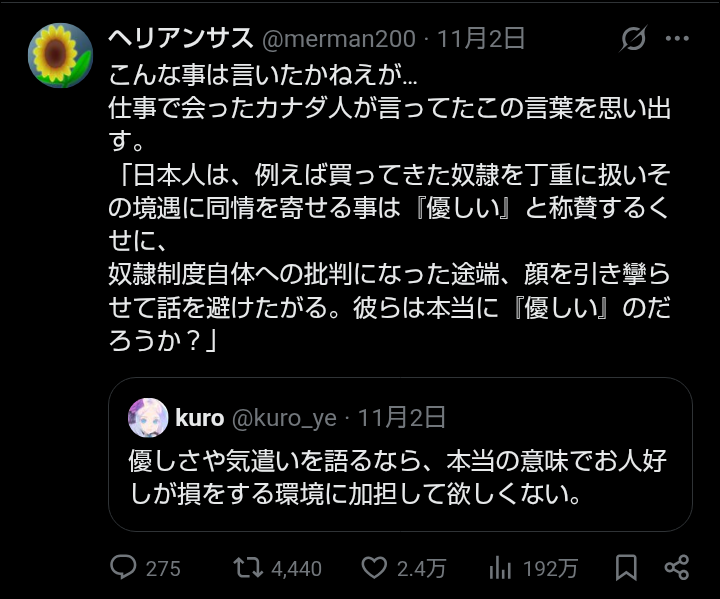Image resolution: width=720 pixels, height=599 pixels.
Task: Toggle like with the heart icon
Action: click(373, 568)
